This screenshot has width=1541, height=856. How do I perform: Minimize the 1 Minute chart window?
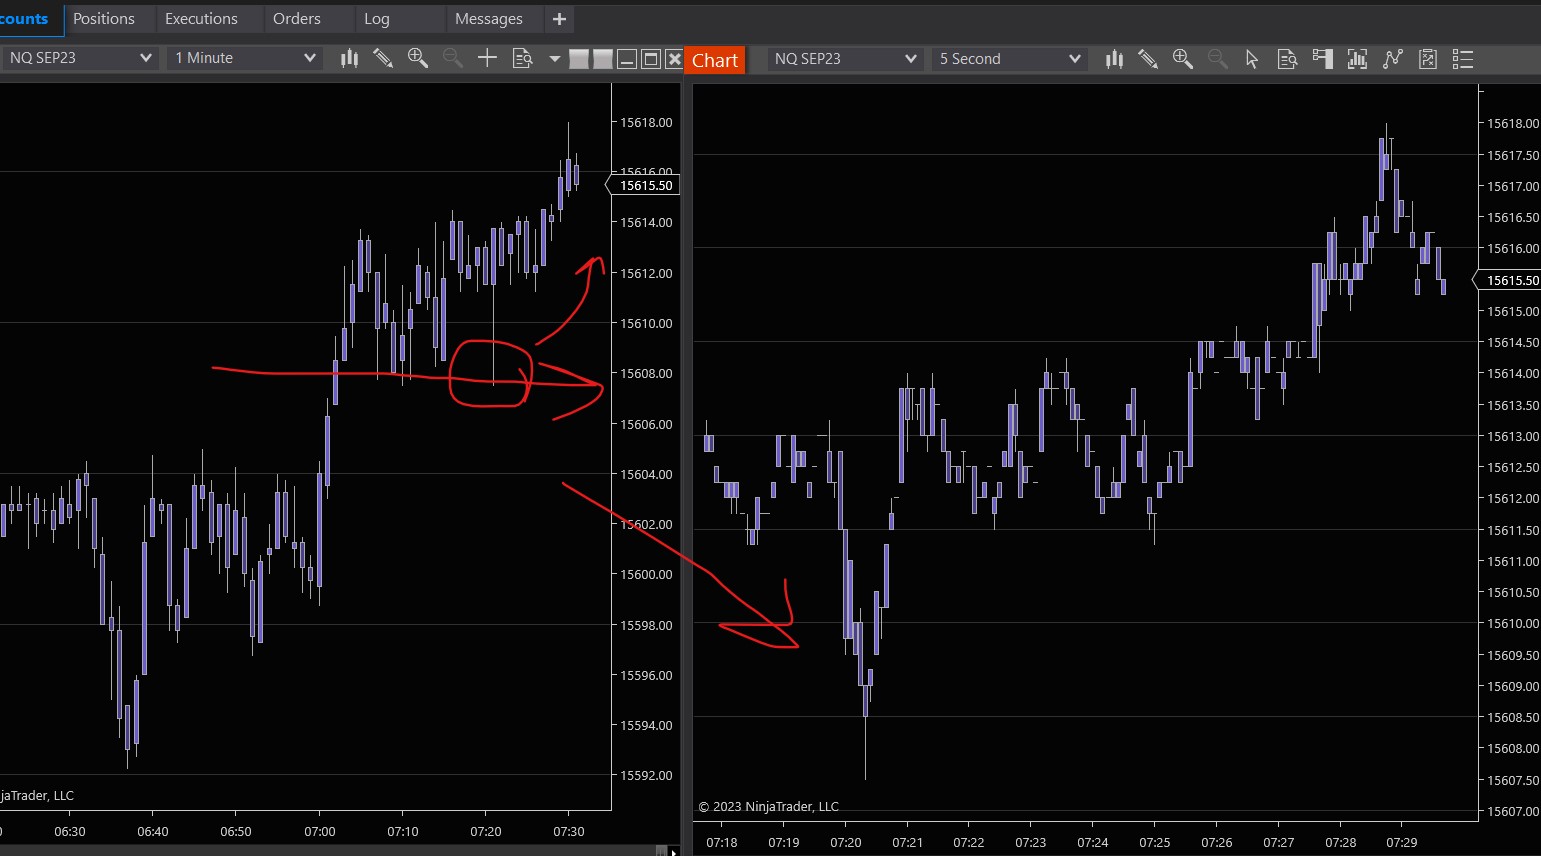pos(627,59)
